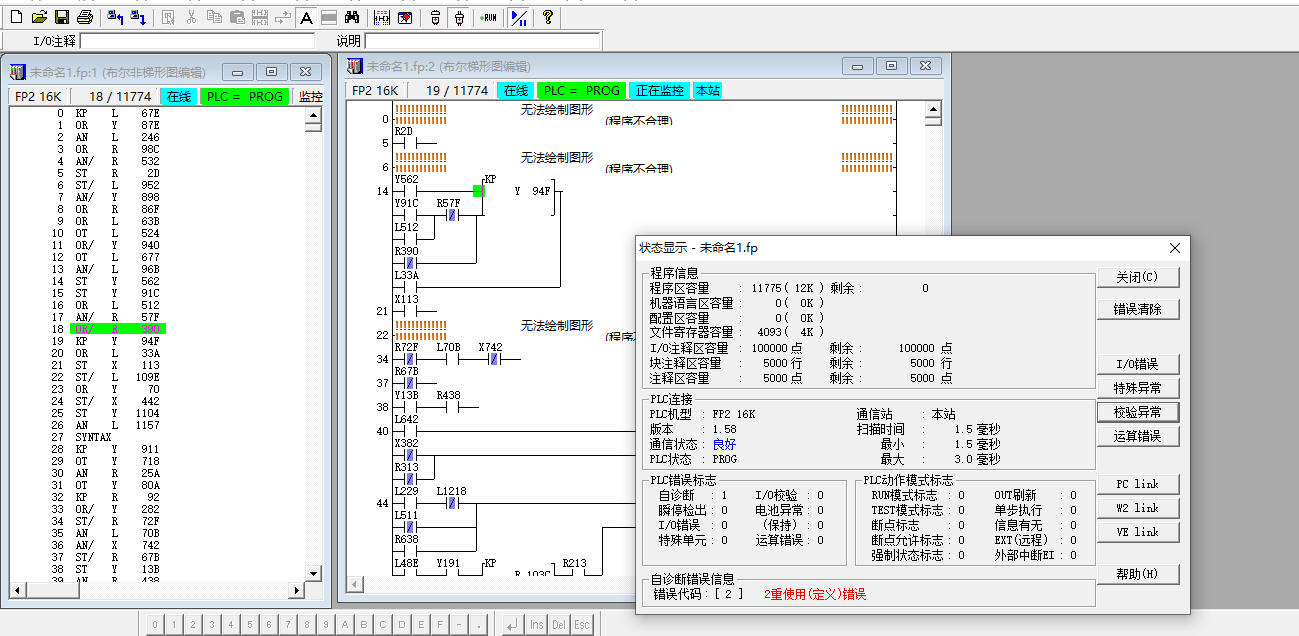Screen dimensions: 1299x636
Task: Search using the binoculars icon
Action: point(352,17)
